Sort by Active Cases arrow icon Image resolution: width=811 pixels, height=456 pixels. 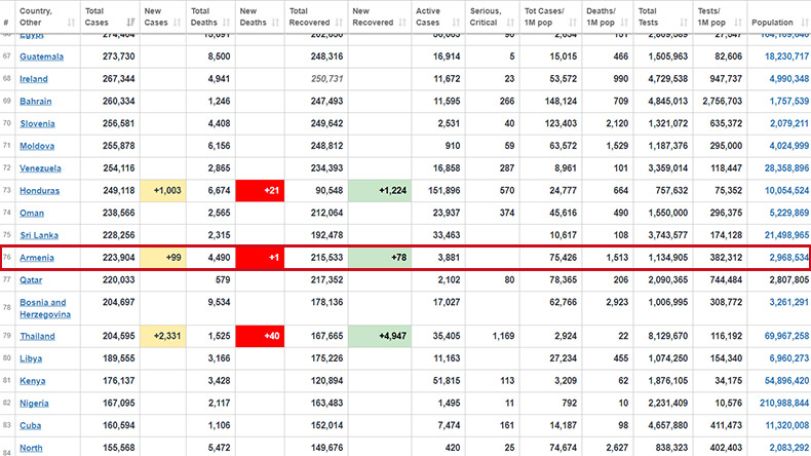click(456, 22)
